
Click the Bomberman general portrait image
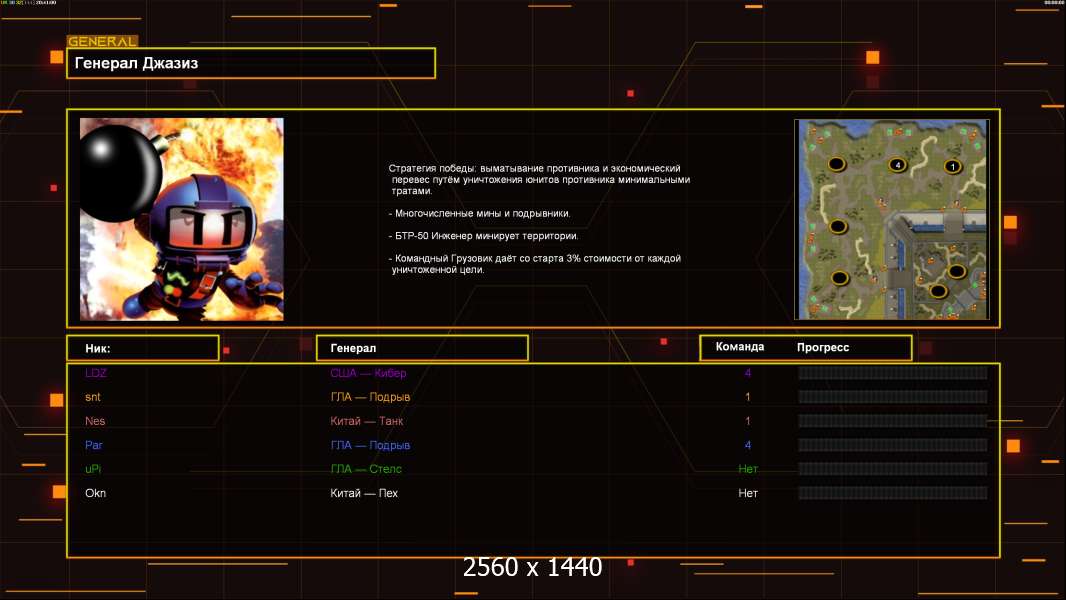click(182, 219)
